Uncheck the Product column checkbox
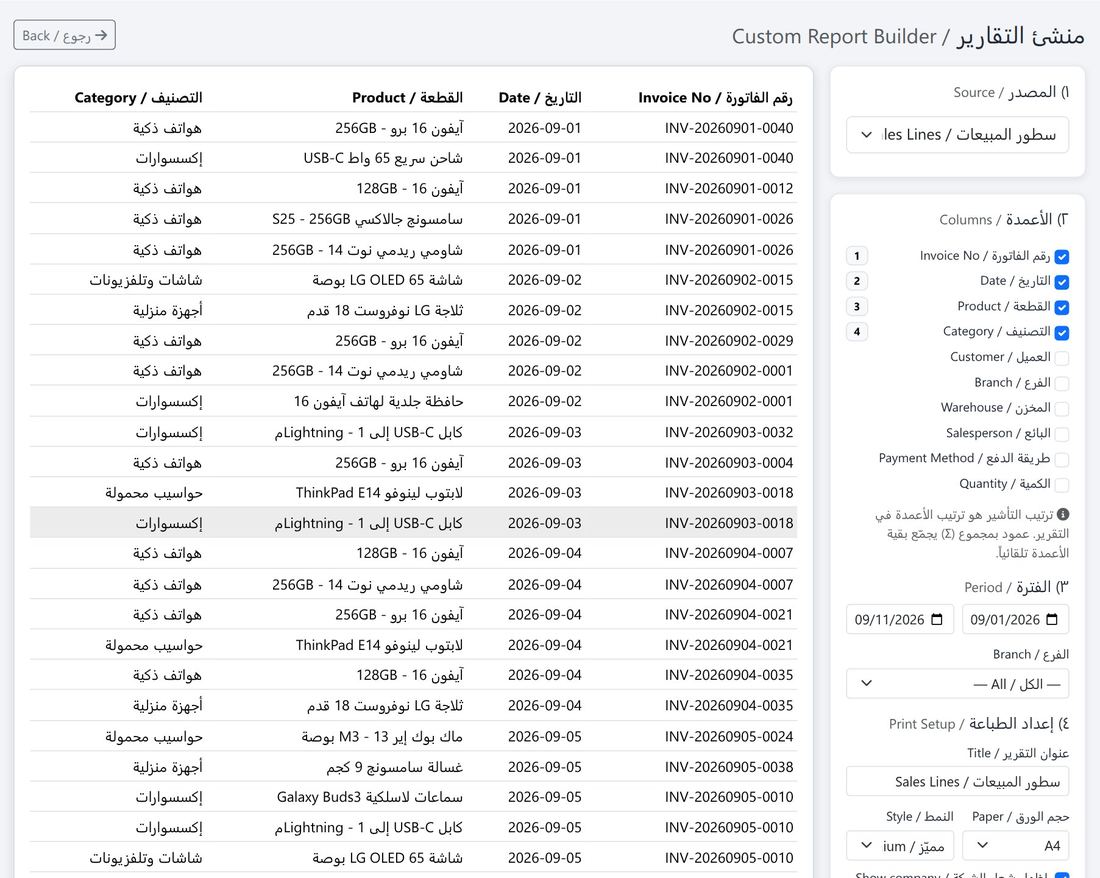The height and width of the screenshot is (878, 1100). pos(1061,307)
